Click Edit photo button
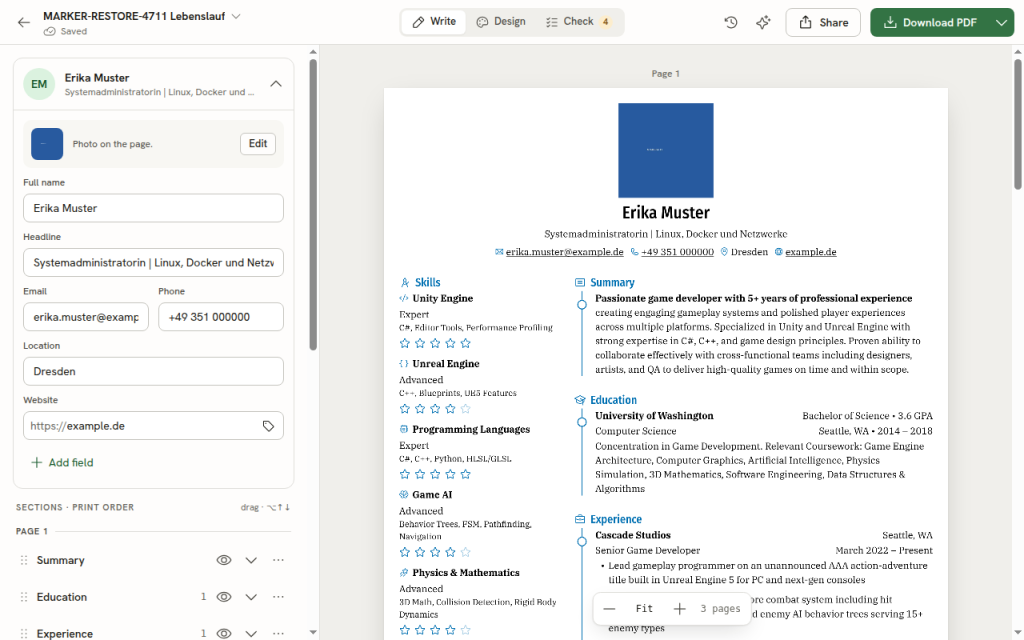This screenshot has height=640, width=1024. [x=258, y=144]
